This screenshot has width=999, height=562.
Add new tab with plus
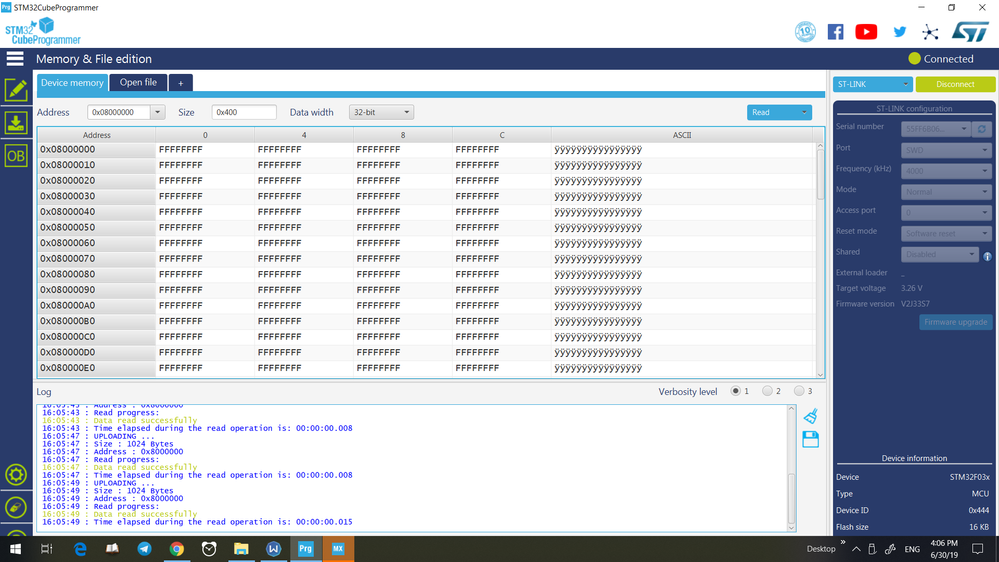pyautogui.click(x=180, y=83)
